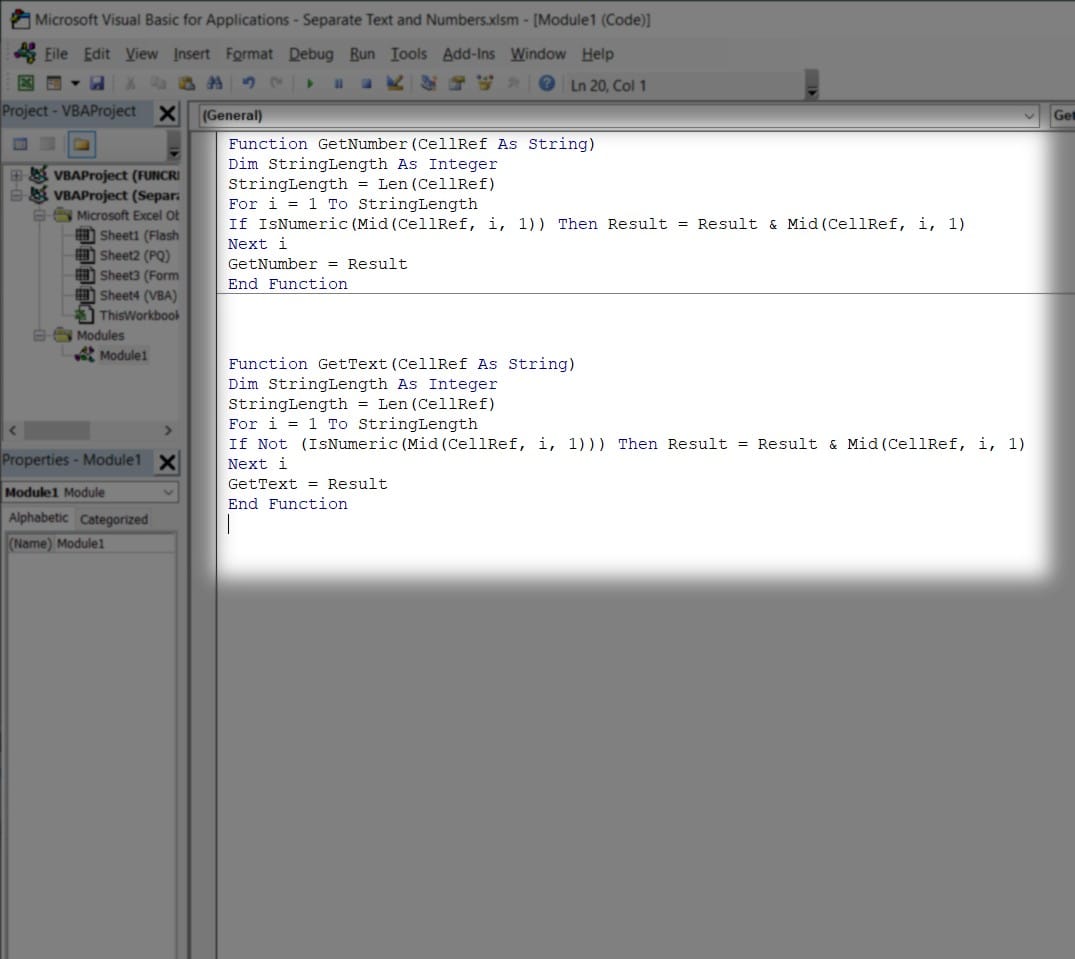
Task: Click View Object icon in Project pane
Action: pos(47,144)
